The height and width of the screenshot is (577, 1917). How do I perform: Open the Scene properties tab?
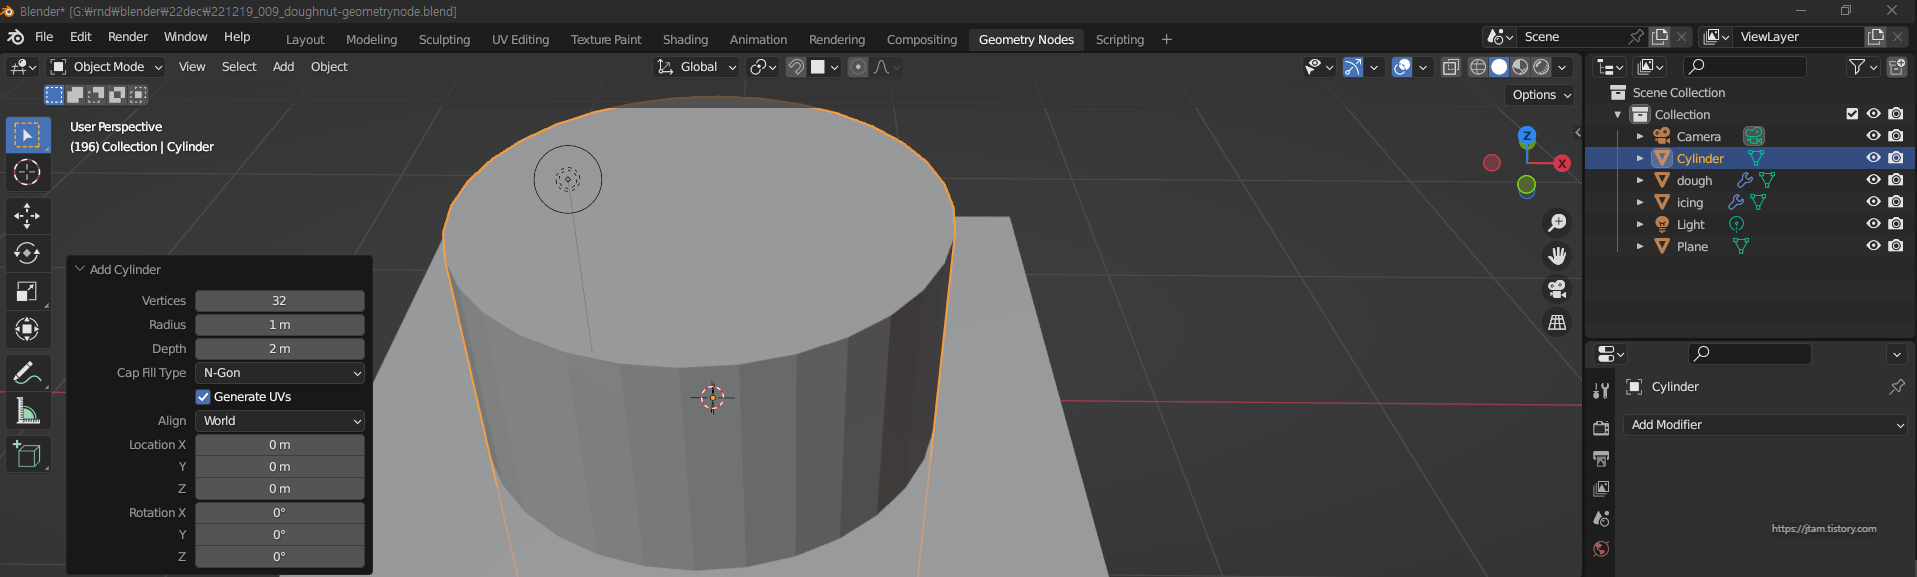1601,518
